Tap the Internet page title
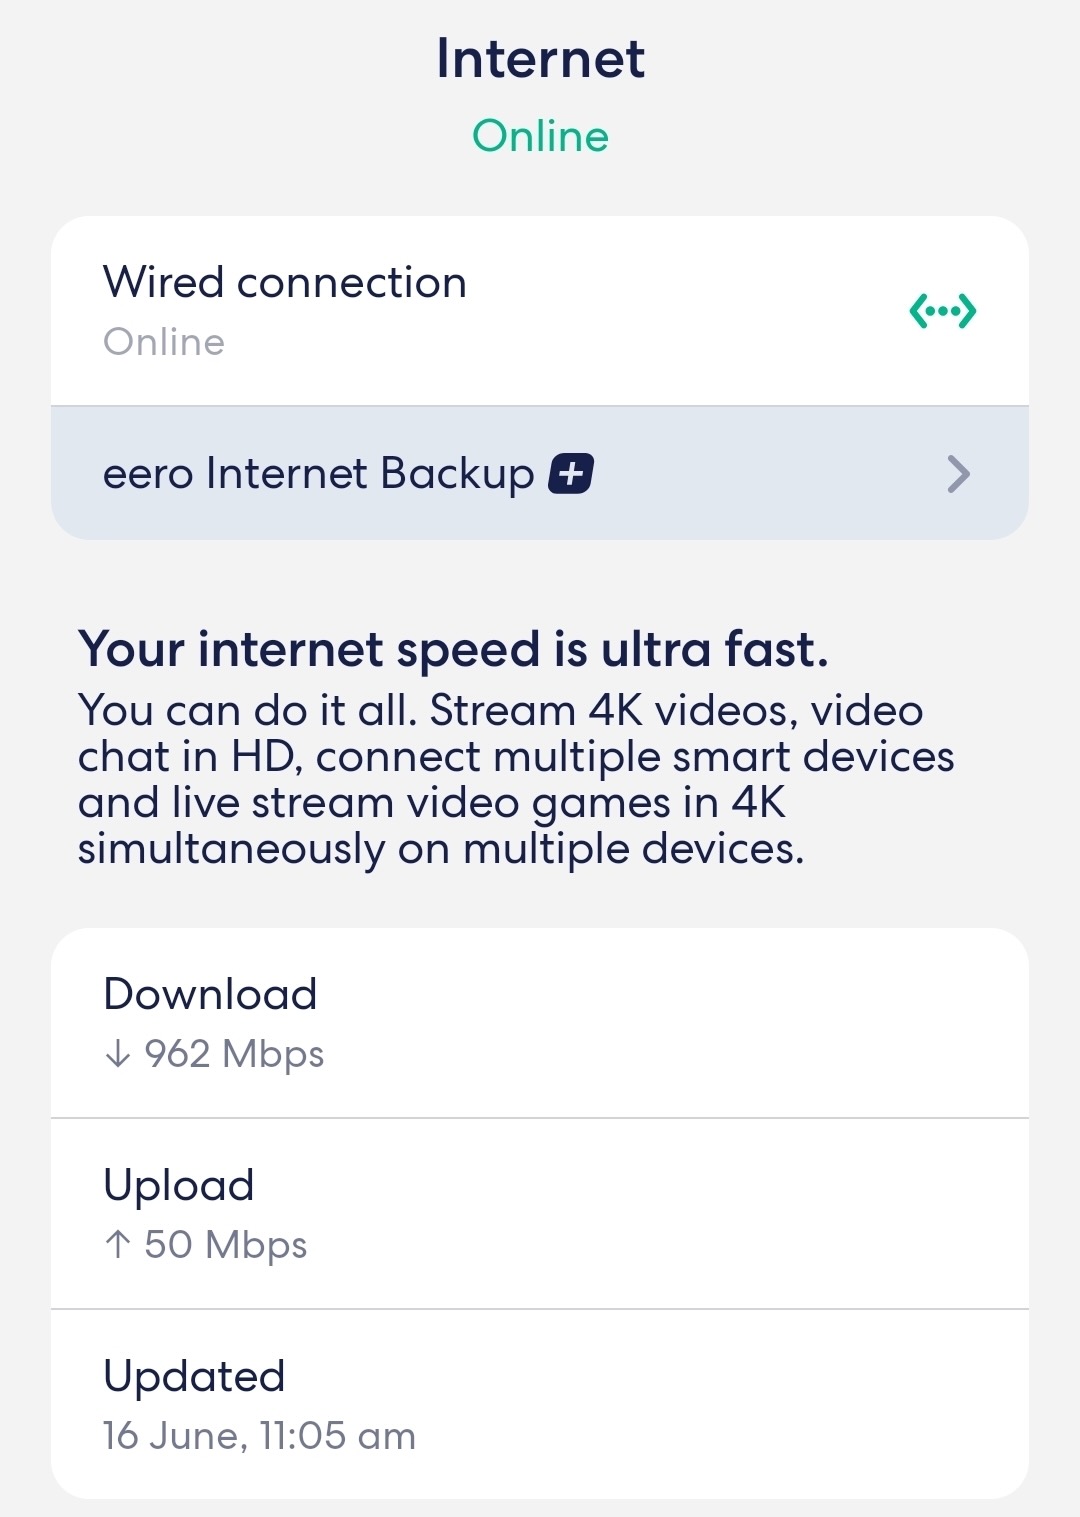Image resolution: width=1080 pixels, height=1517 pixels. click(x=540, y=59)
